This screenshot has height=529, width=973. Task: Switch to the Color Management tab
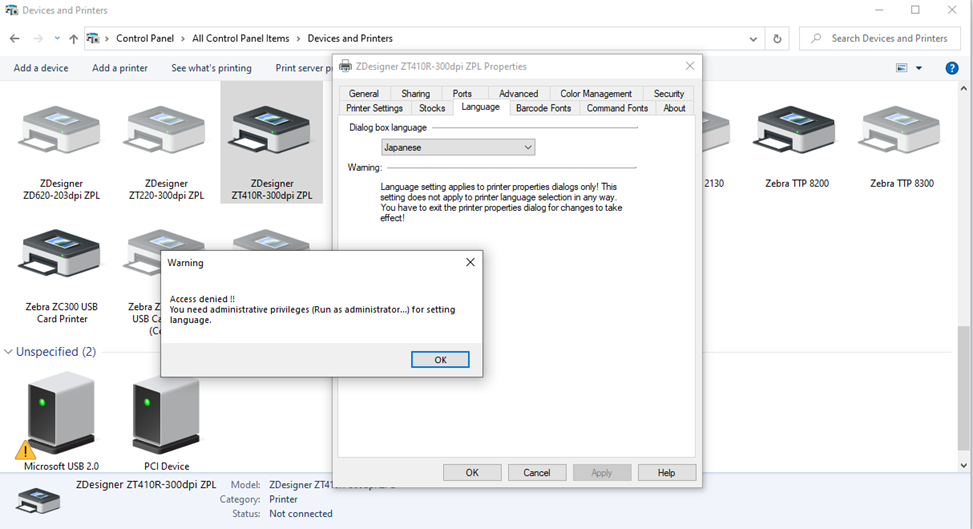596,93
